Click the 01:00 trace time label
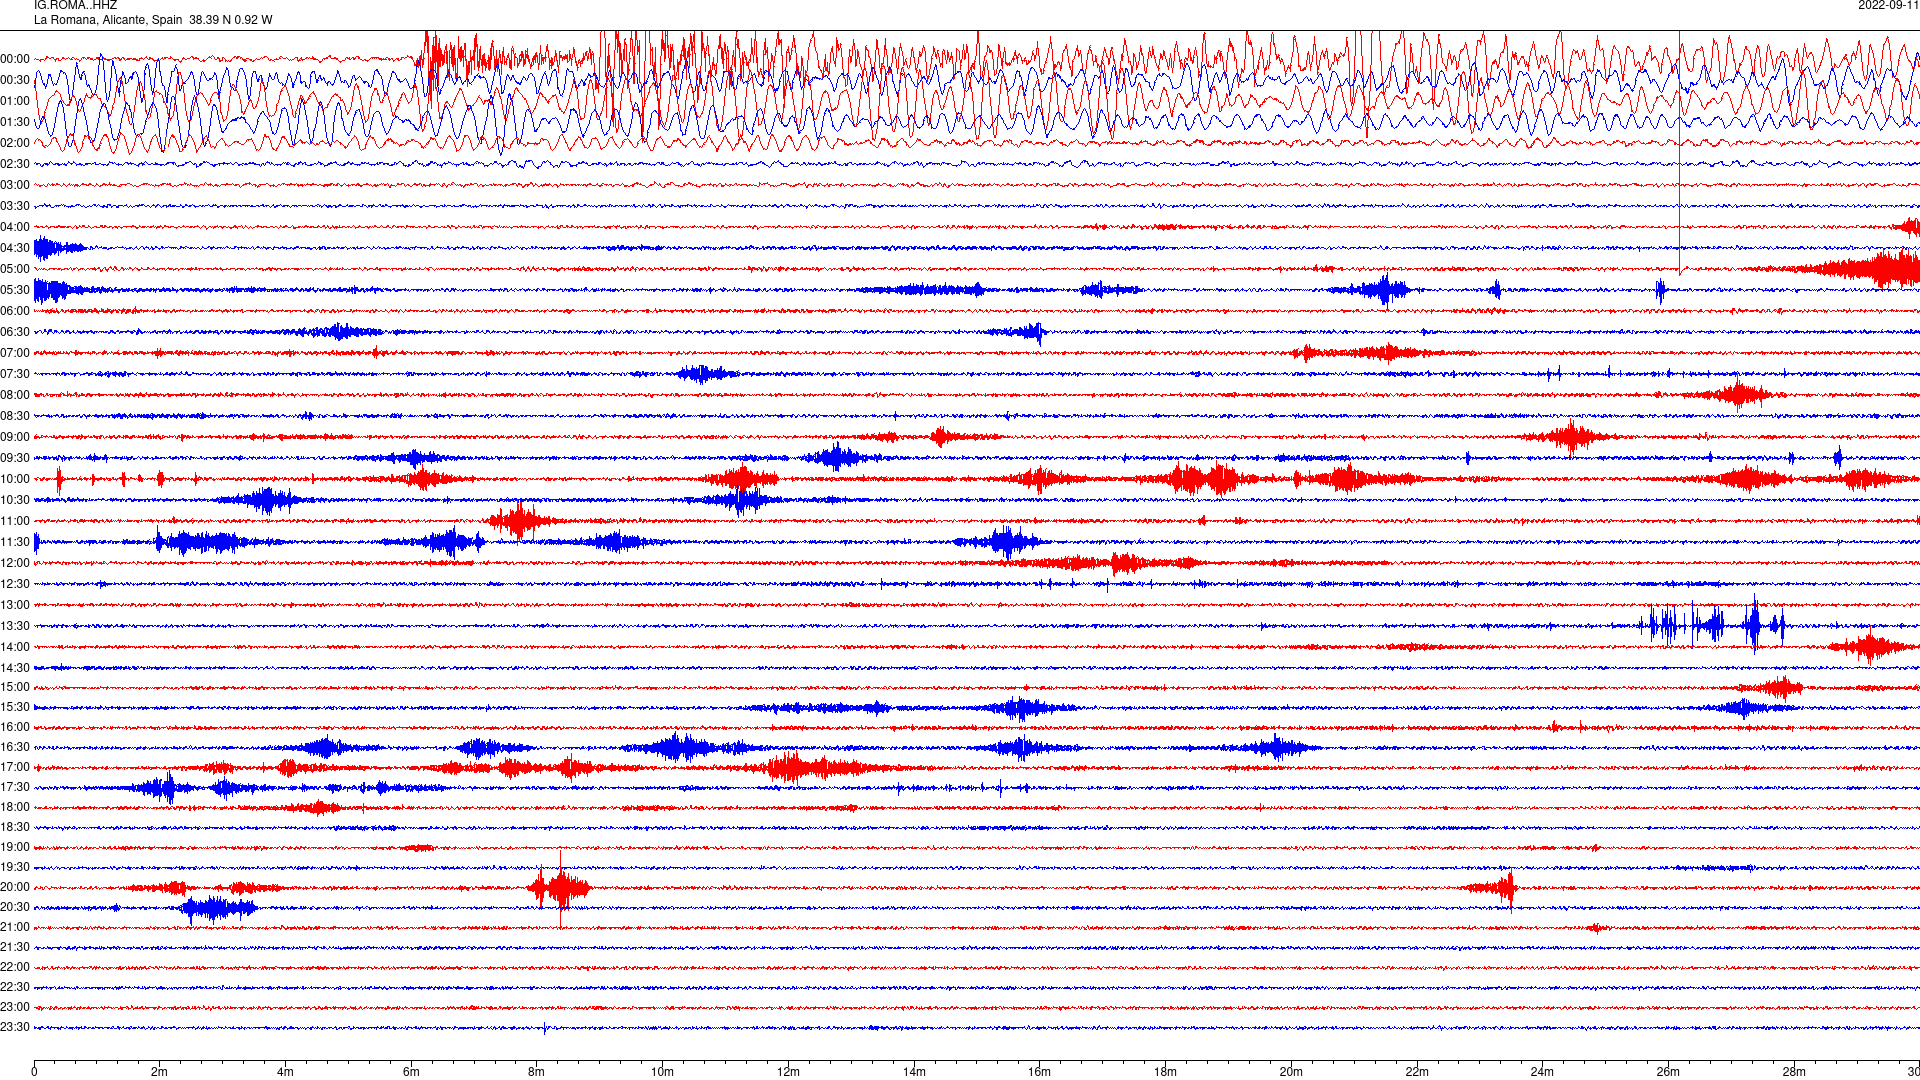The height and width of the screenshot is (1080, 1920). coord(15,101)
